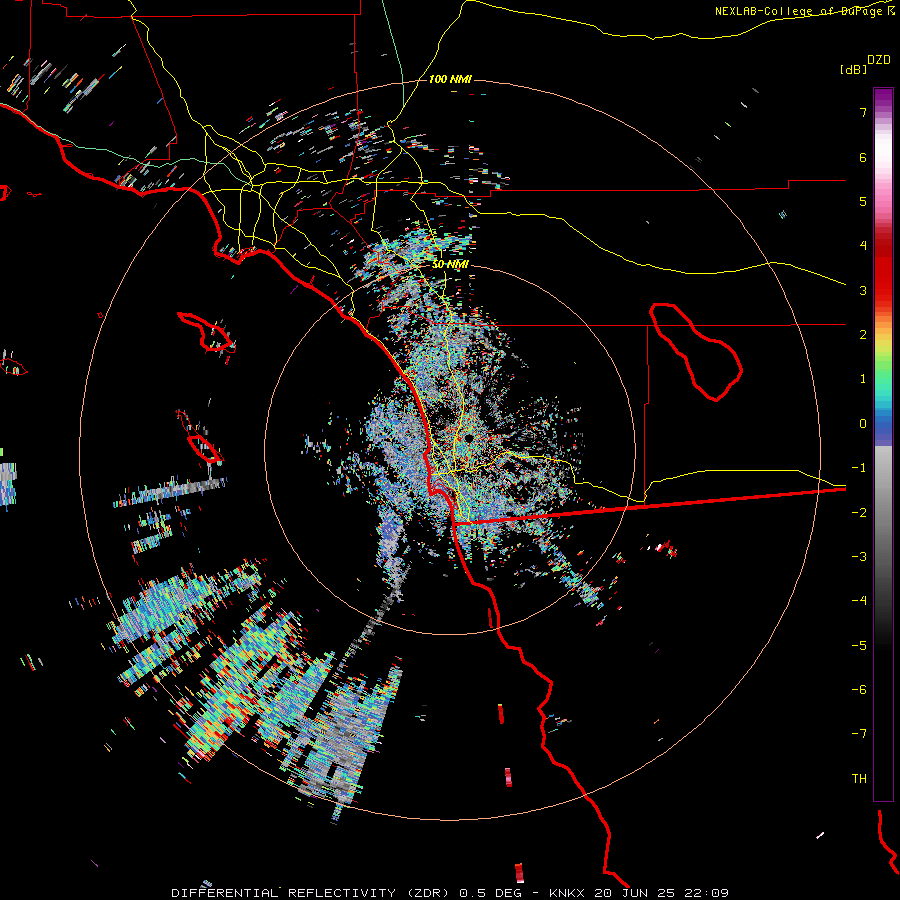Click the 1 value on the ZDR color scale
900x900 pixels.
pos(863,379)
